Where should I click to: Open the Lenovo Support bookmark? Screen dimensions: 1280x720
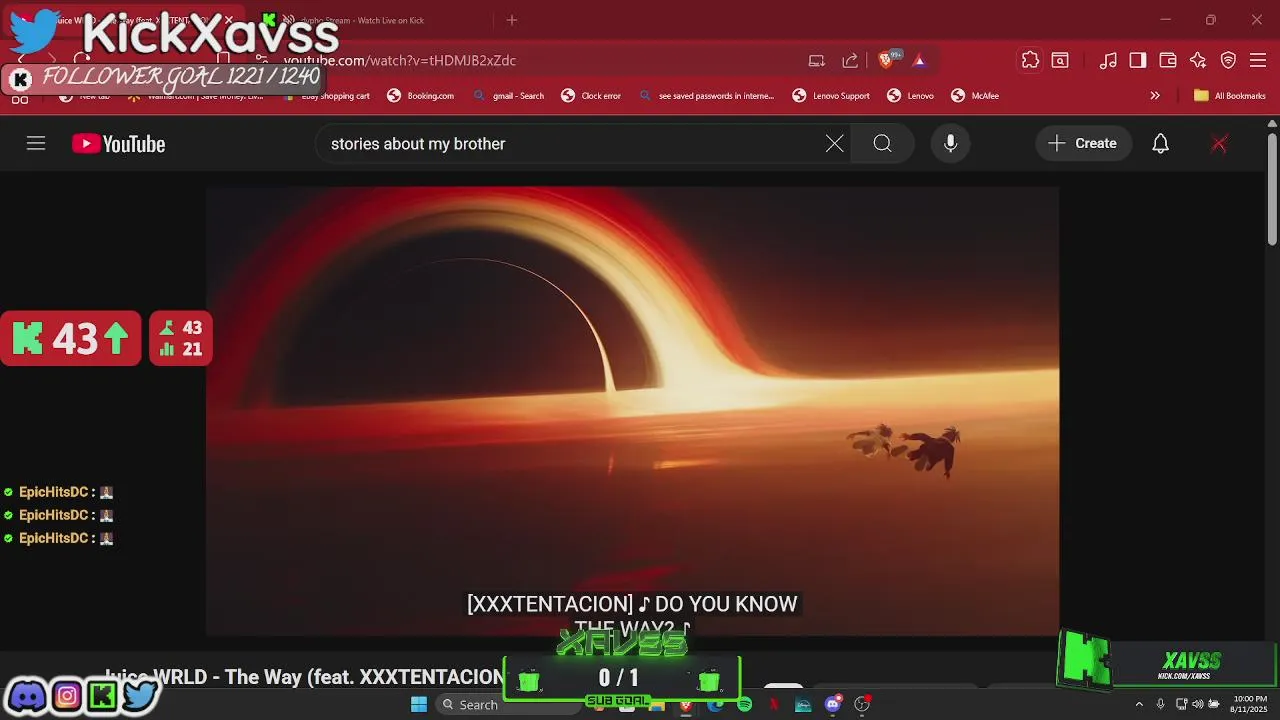point(831,96)
